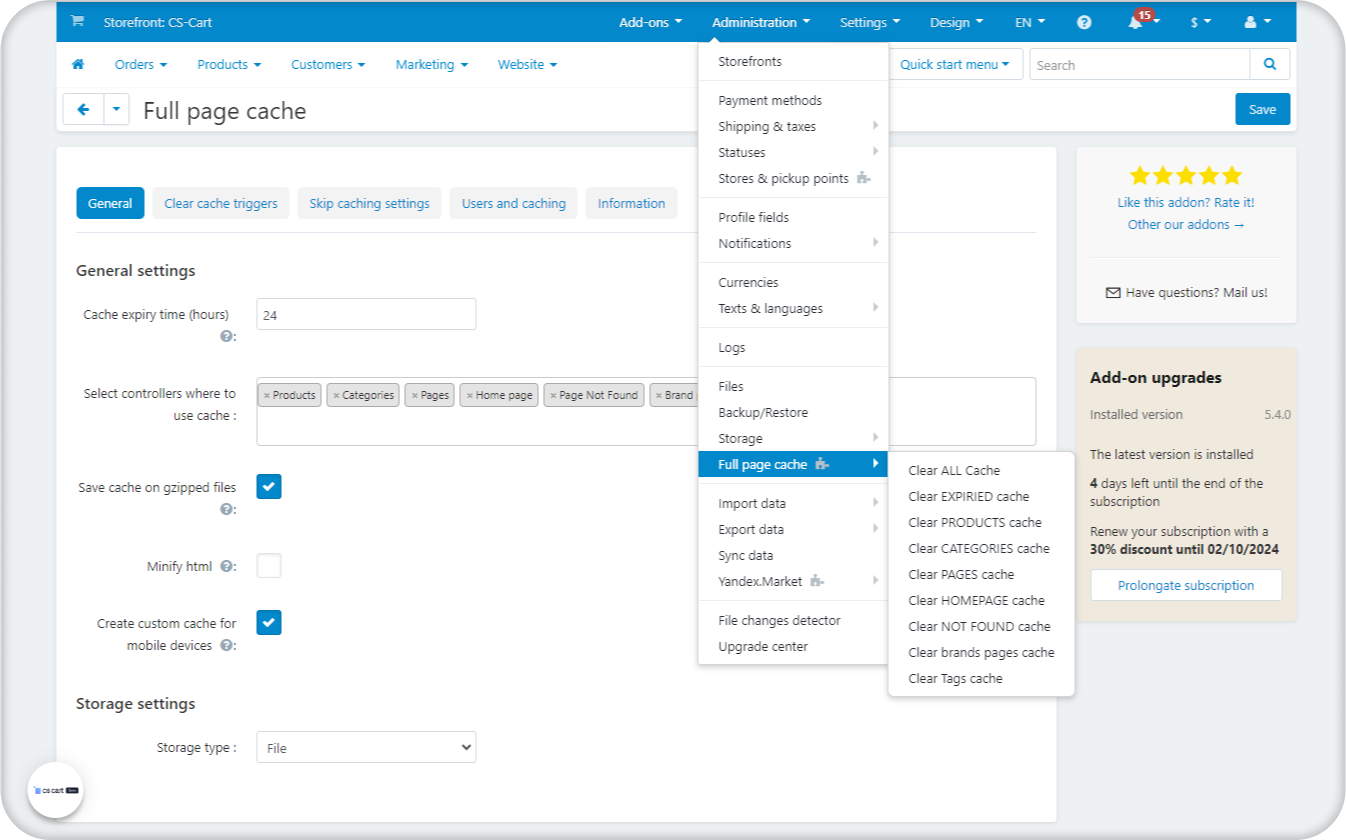Viewport: 1346px width, 840px height.
Task: Select Clear Tags cache
Action: point(981,678)
